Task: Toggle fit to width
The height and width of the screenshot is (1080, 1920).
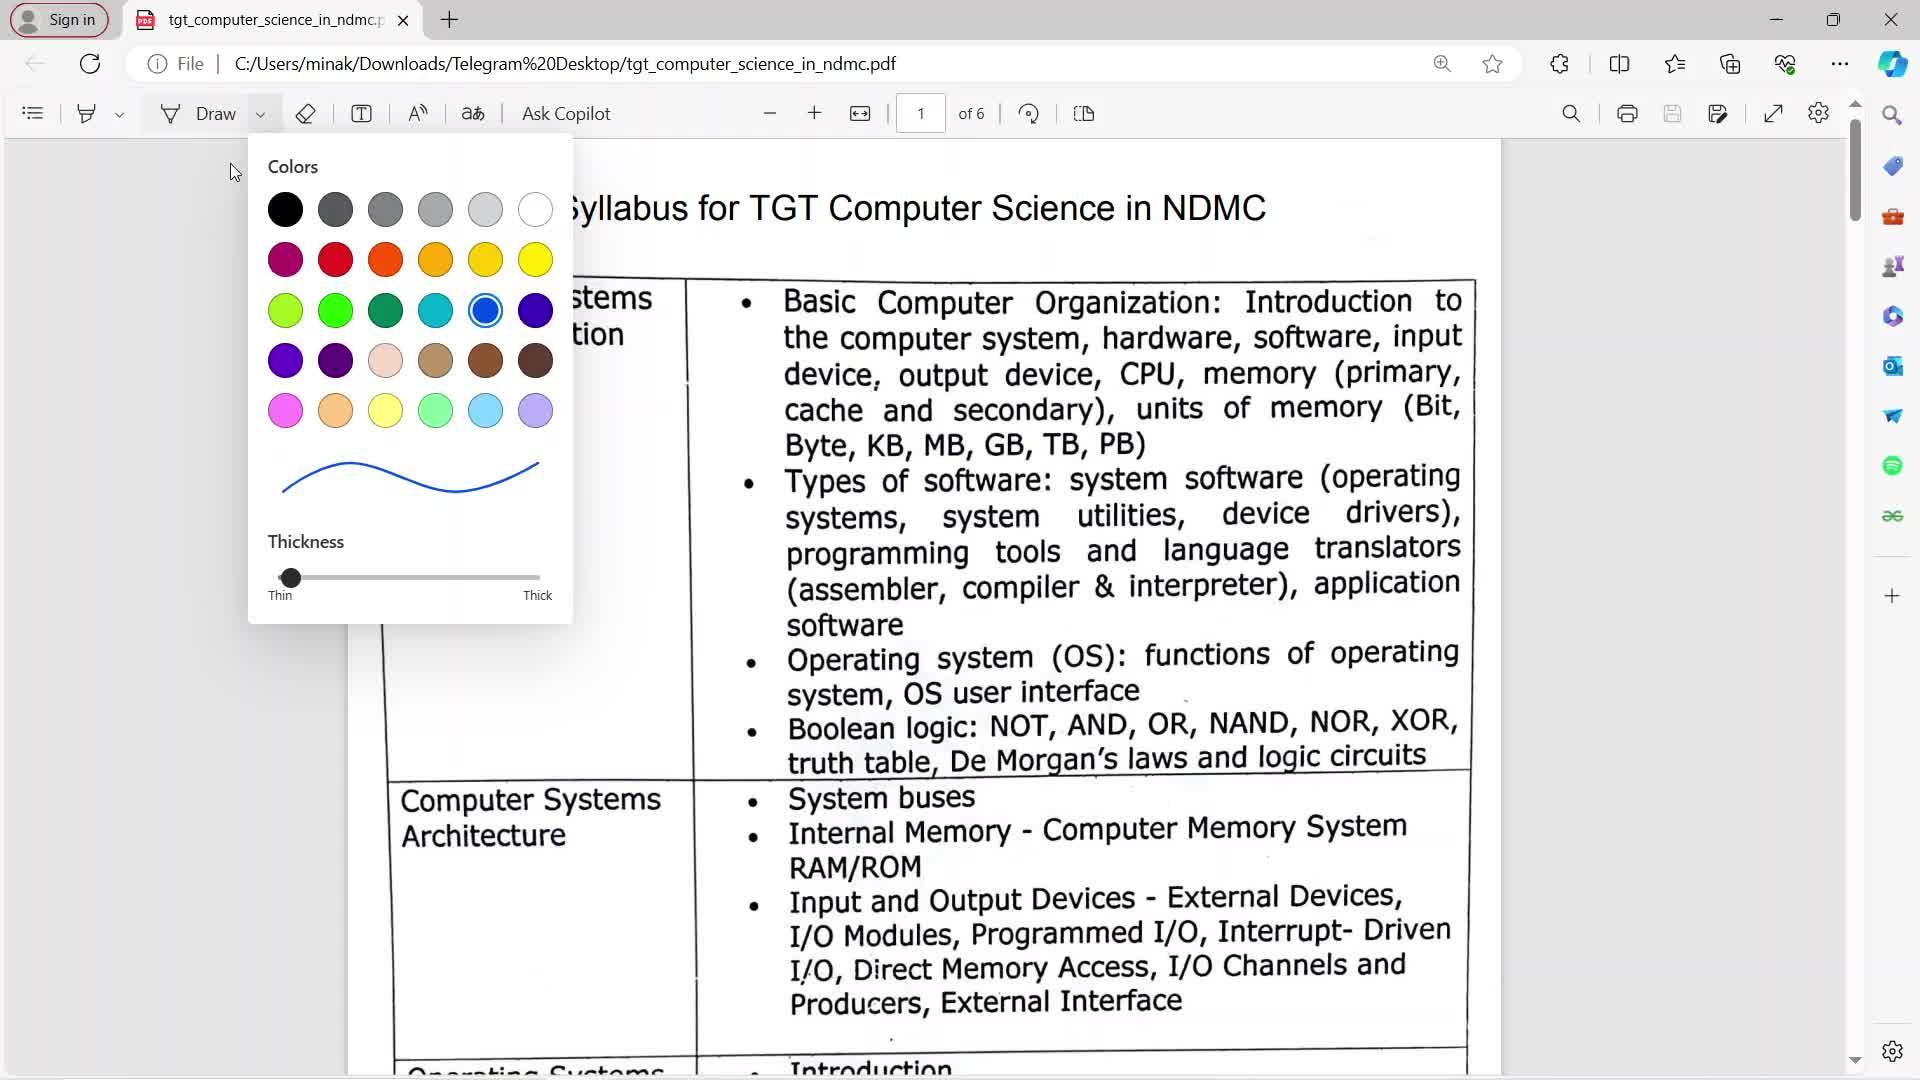Action: coord(860,114)
